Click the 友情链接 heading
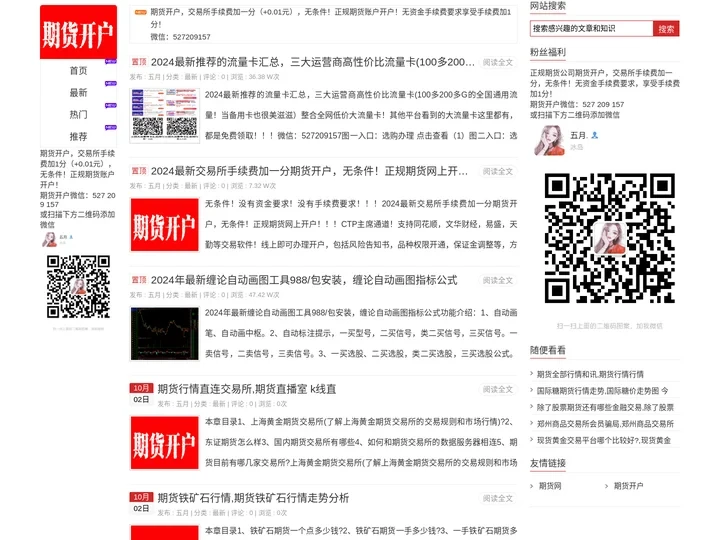The width and height of the screenshot is (720, 540). click(x=548, y=463)
